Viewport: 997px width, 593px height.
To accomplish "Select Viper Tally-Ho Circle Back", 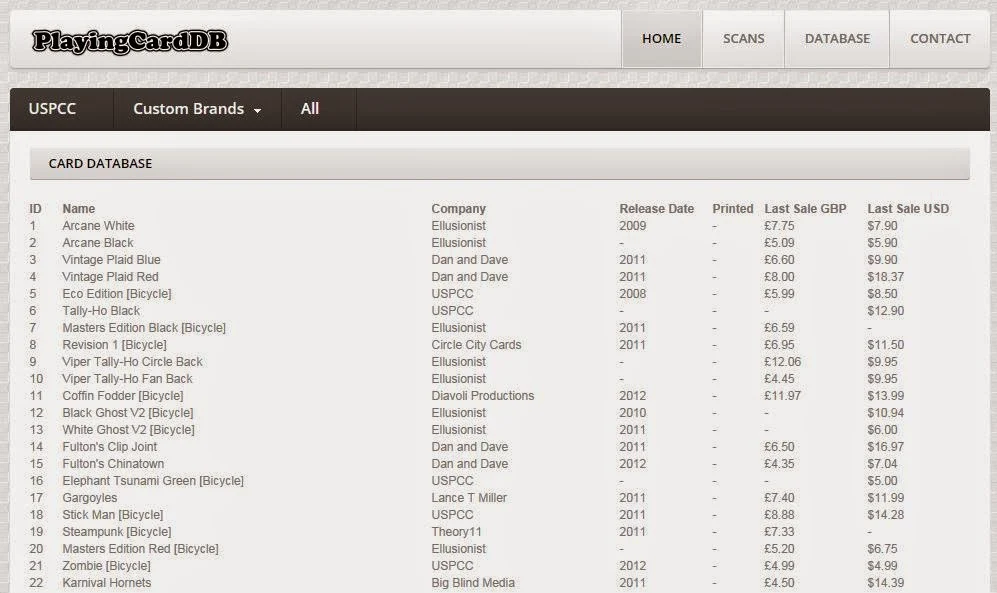I will (x=132, y=362).
